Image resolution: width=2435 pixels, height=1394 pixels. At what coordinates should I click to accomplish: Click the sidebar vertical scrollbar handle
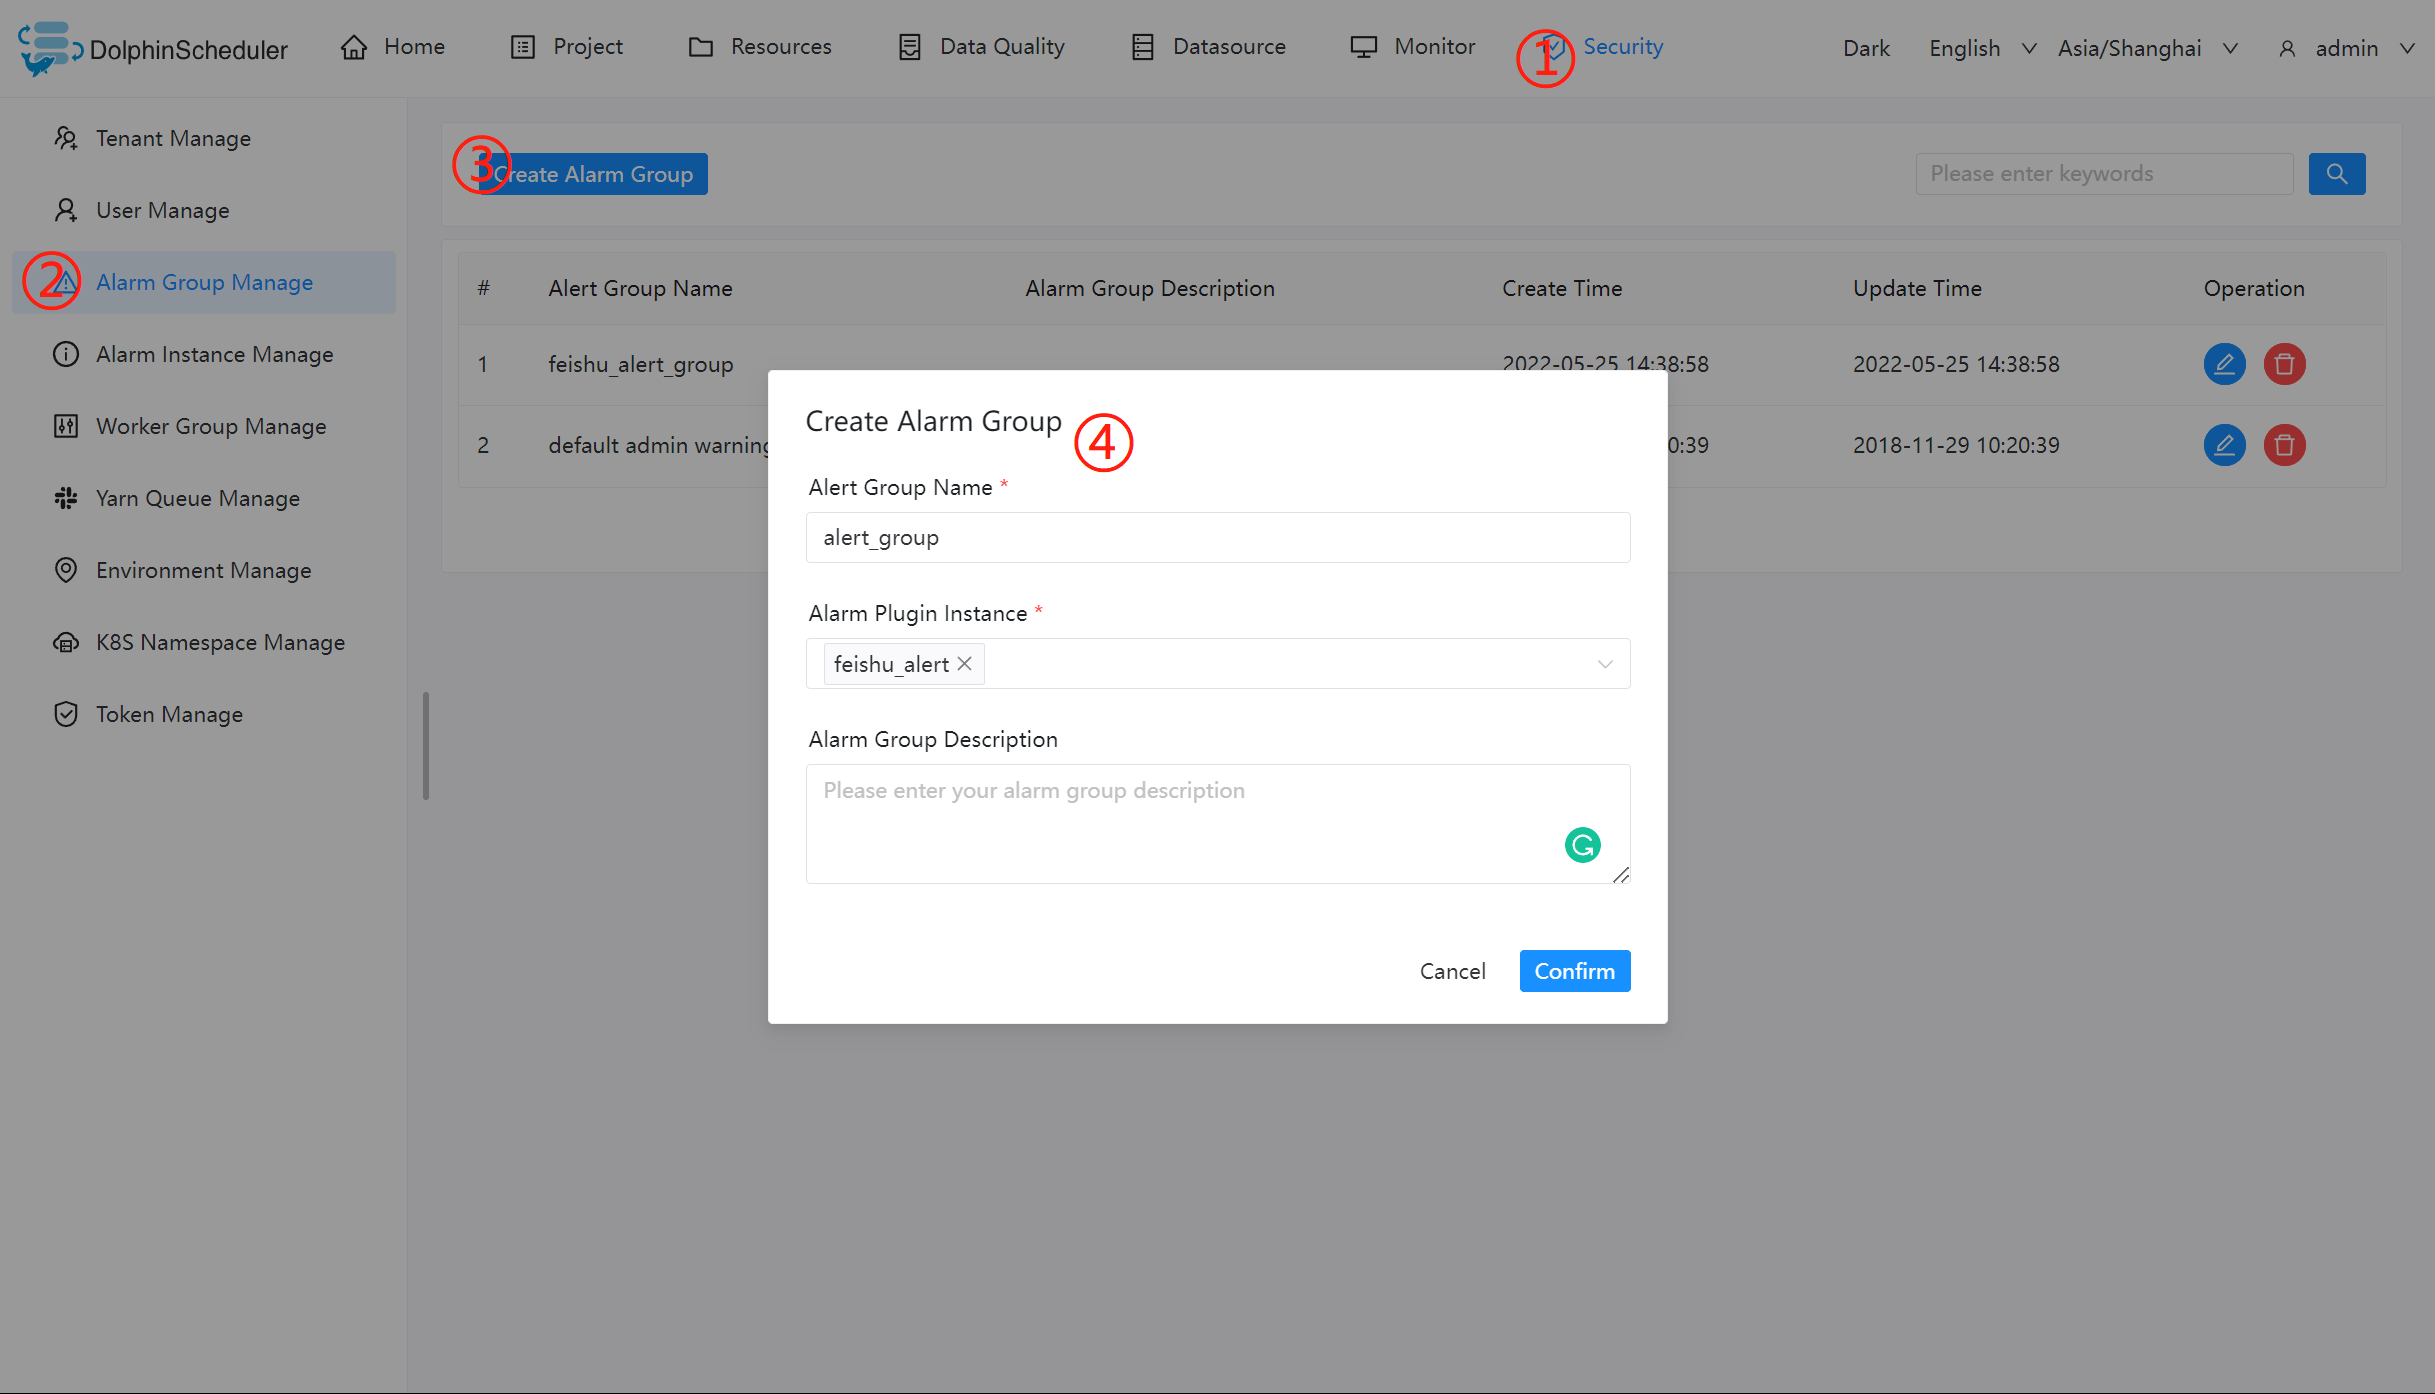pos(426,746)
